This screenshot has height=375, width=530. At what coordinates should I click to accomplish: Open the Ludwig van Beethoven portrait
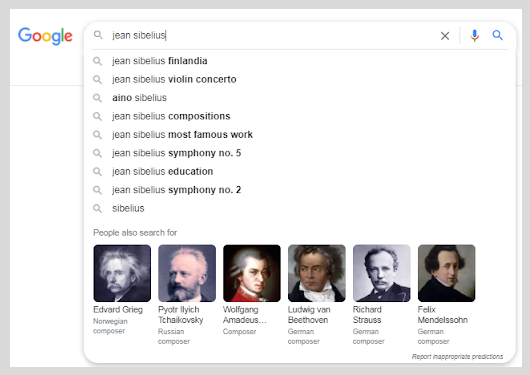[x=317, y=273]
